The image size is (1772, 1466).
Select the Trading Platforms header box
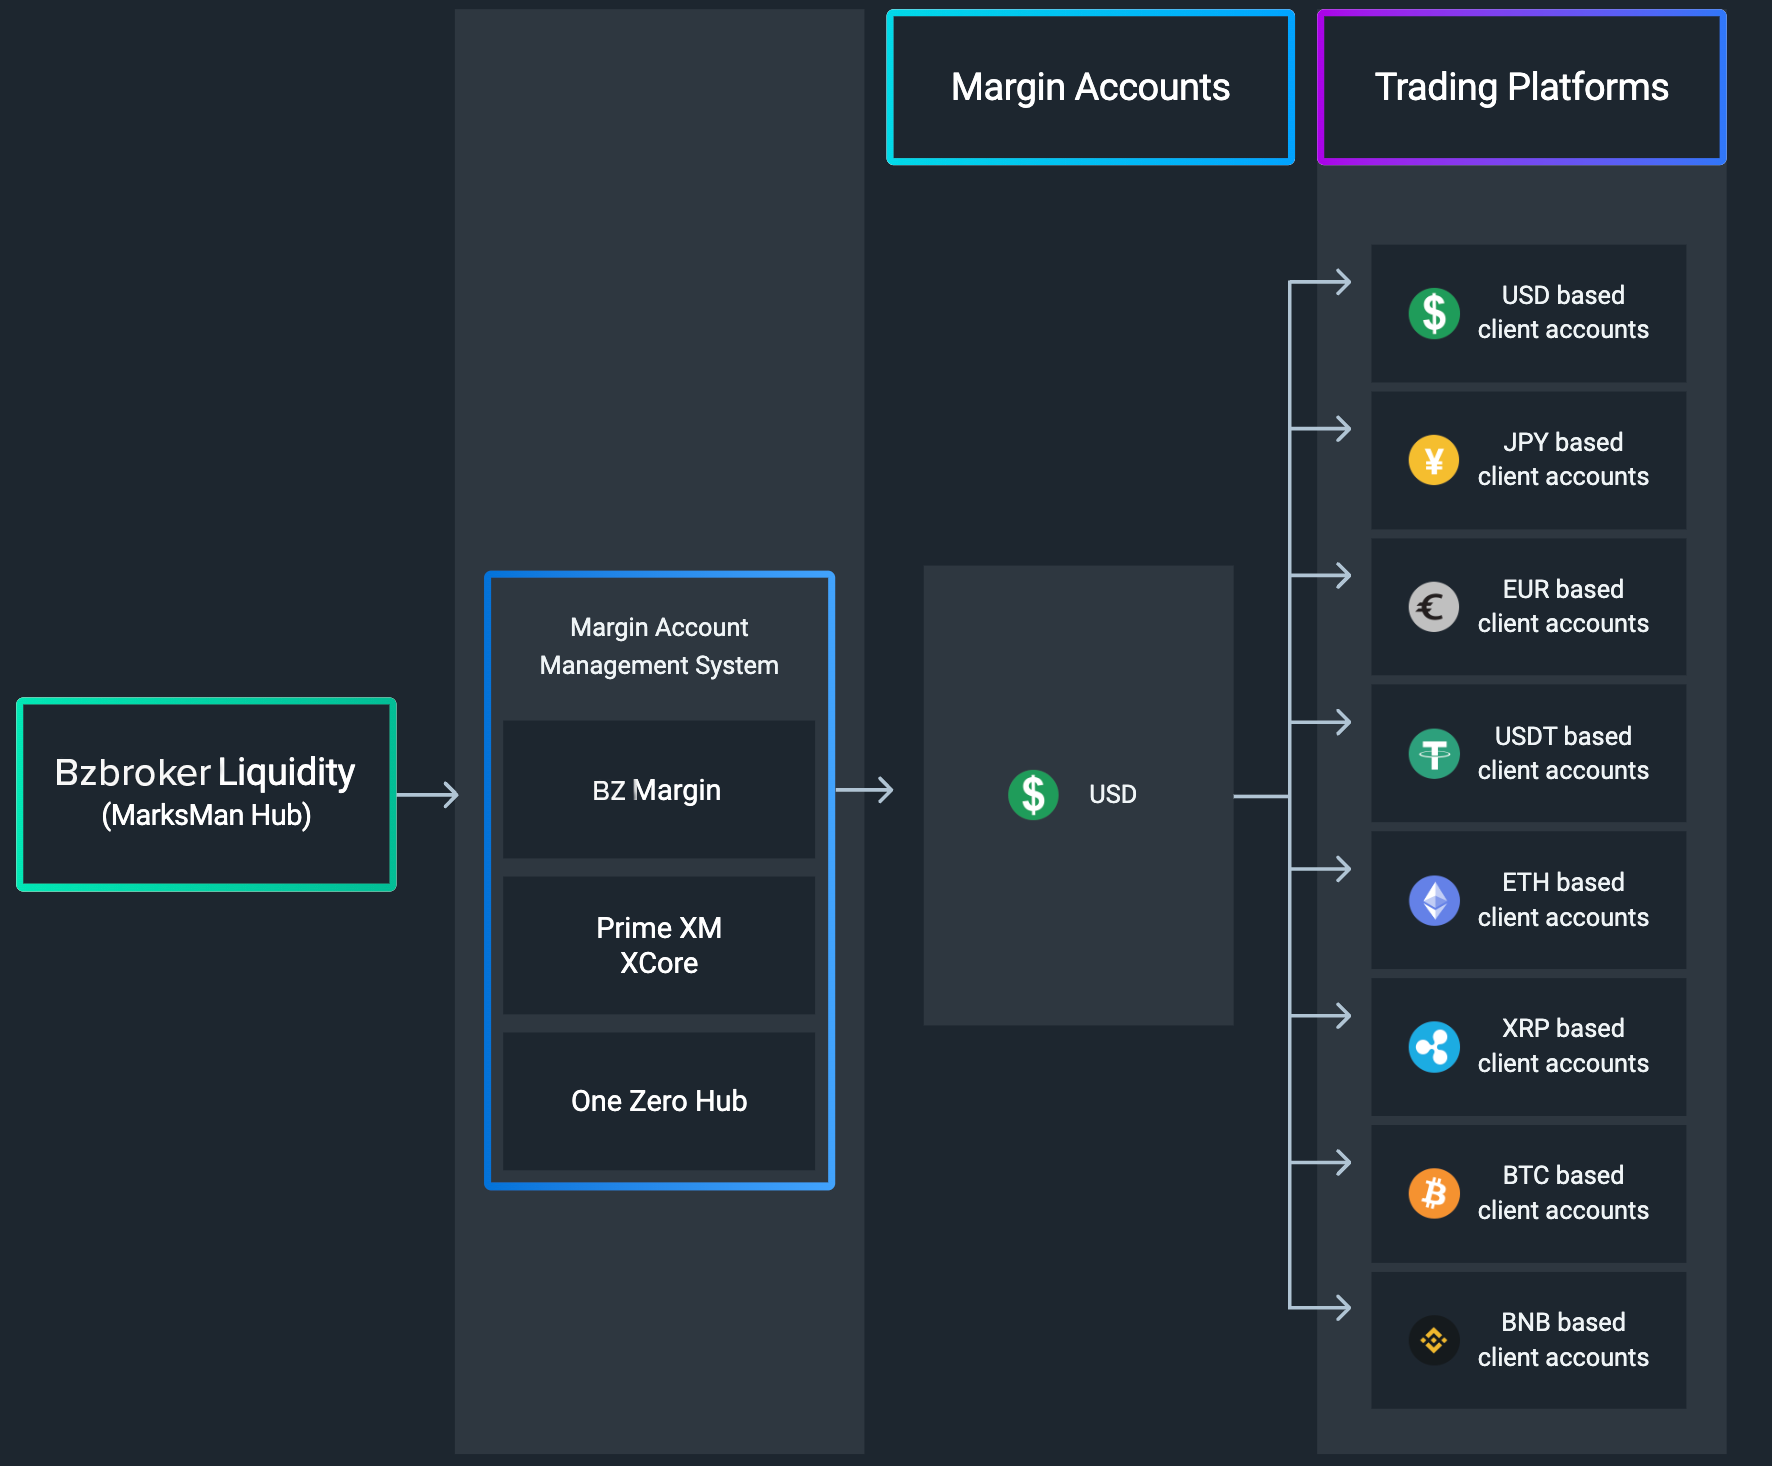tap(1521, 87)
